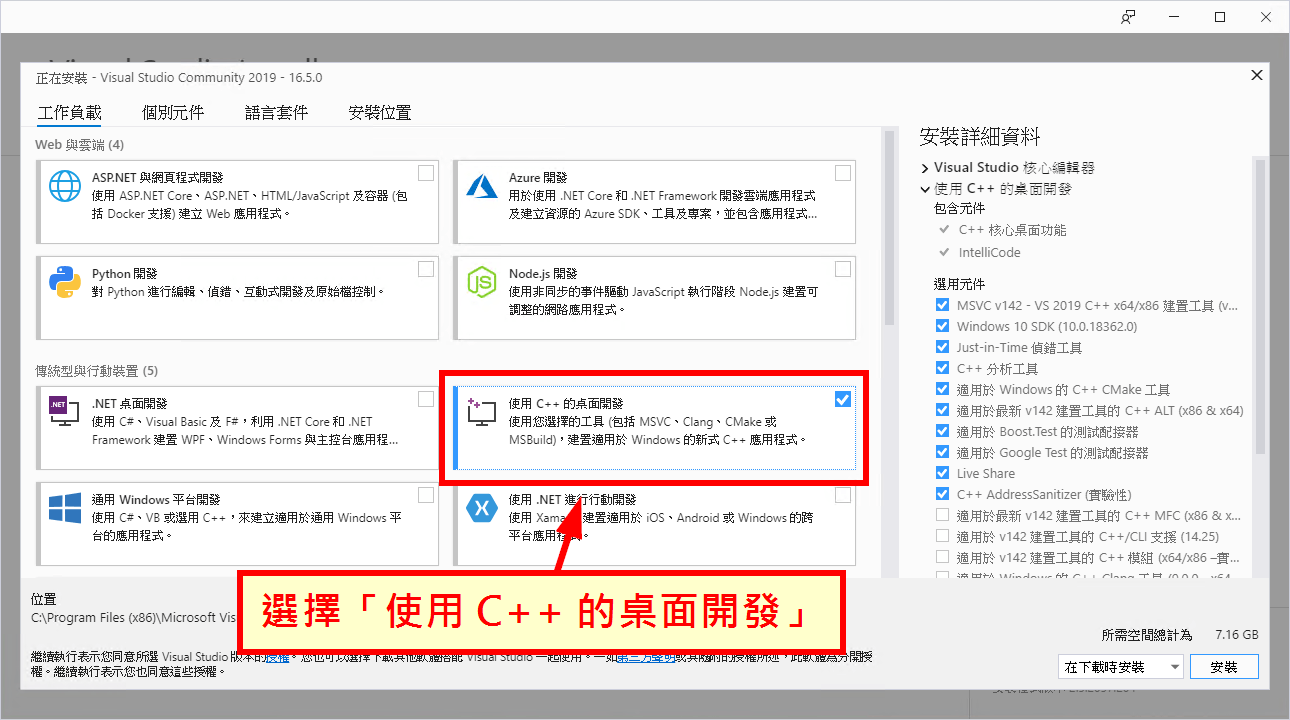Click the Universal Windows Platform logo icon
This screenshot has width=1290, height=720.
pos(65,508)
